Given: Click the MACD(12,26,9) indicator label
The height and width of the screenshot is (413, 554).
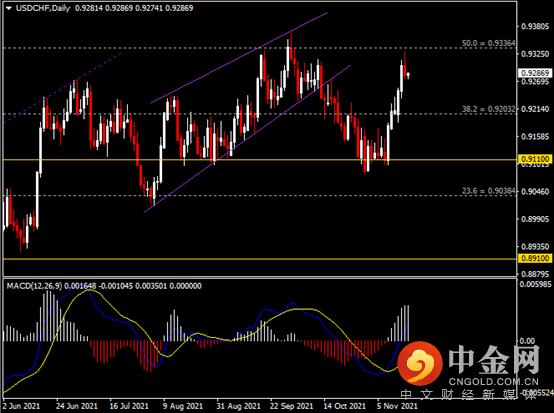Looking at the screenshot, I should (x=34, y=286).
